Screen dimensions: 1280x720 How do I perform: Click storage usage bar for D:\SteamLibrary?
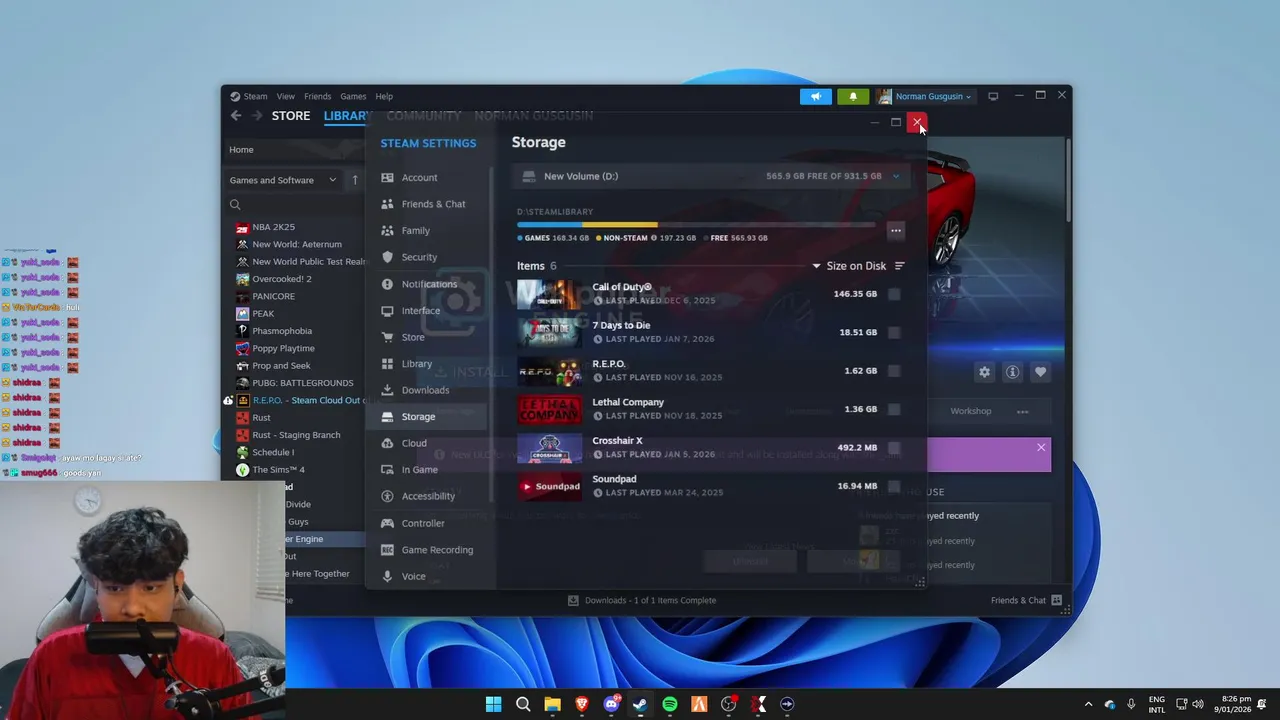pos(697,225)
